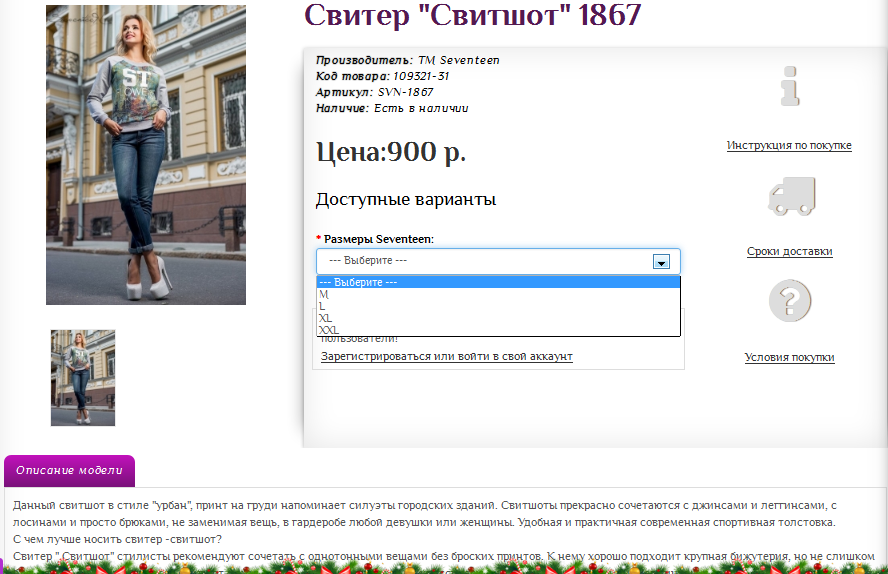Click the large product photo
Viewport: 888px width, 574px height.
pyautogui.click(x=146, y=155)
